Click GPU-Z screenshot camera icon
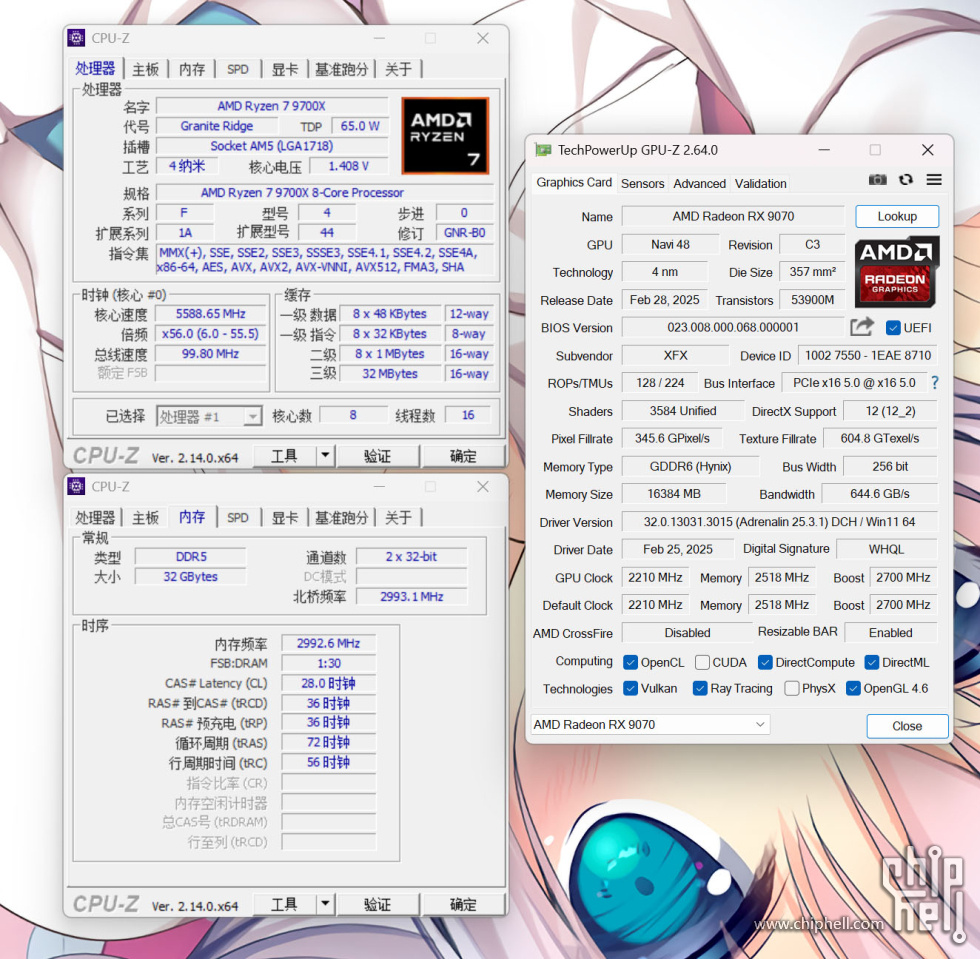This screenshot has width=980, height=959. tap(878, 180)
